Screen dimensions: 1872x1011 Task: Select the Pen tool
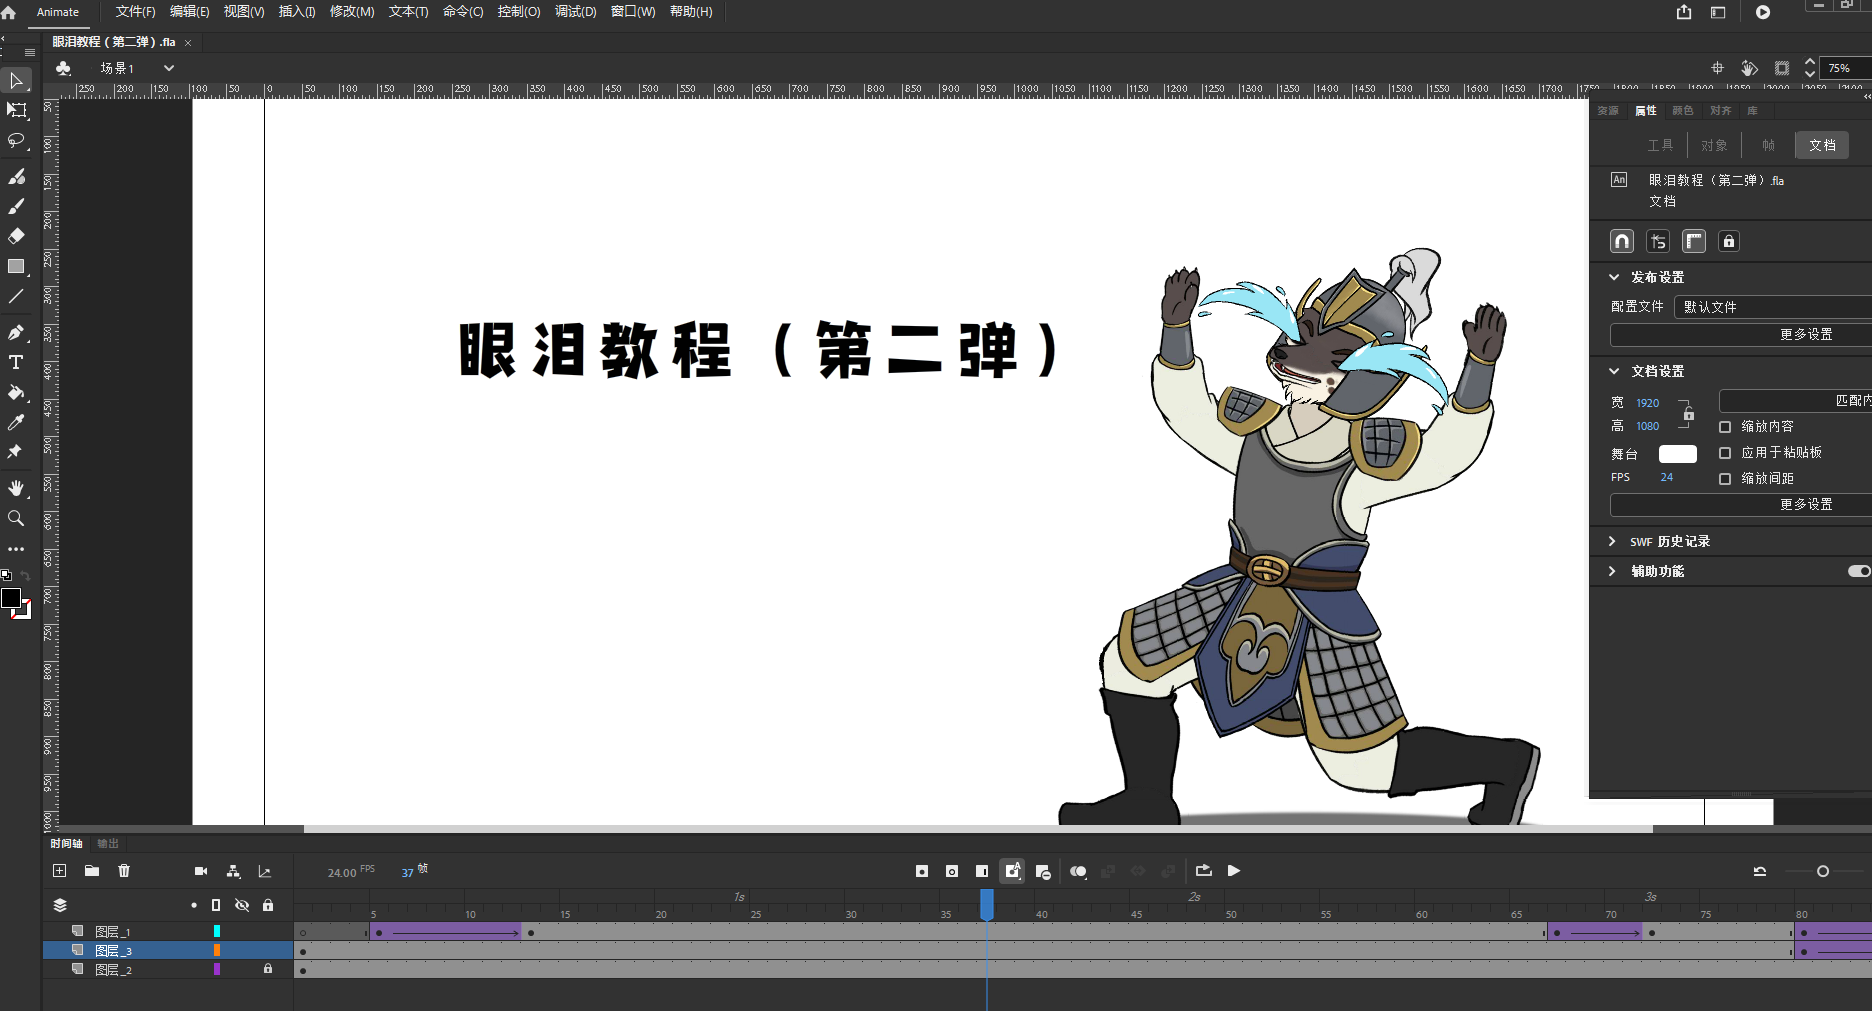pyautogui.click(x=16, y=332)
